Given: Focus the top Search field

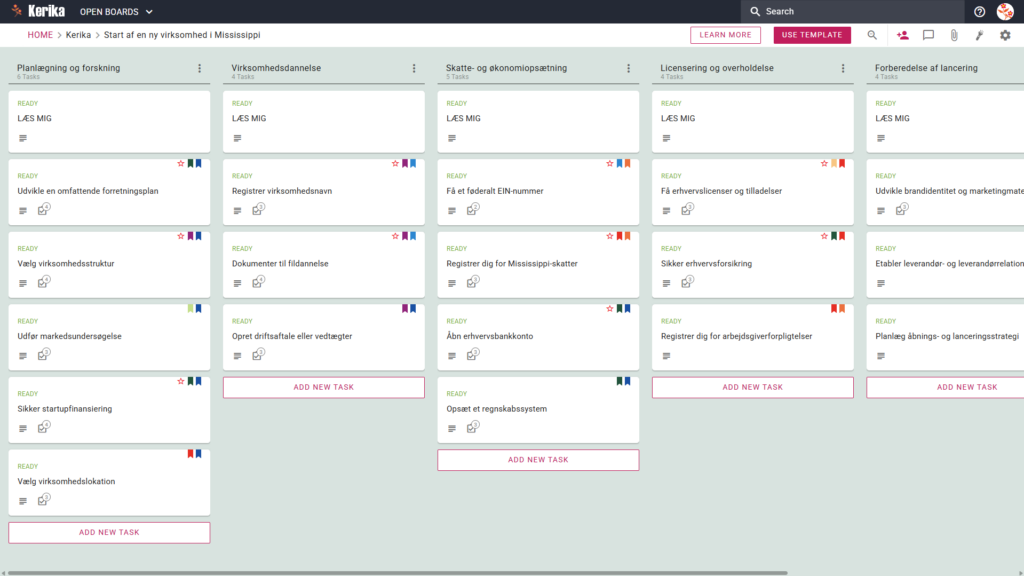Looking at the screenshot, I should 852,12.
